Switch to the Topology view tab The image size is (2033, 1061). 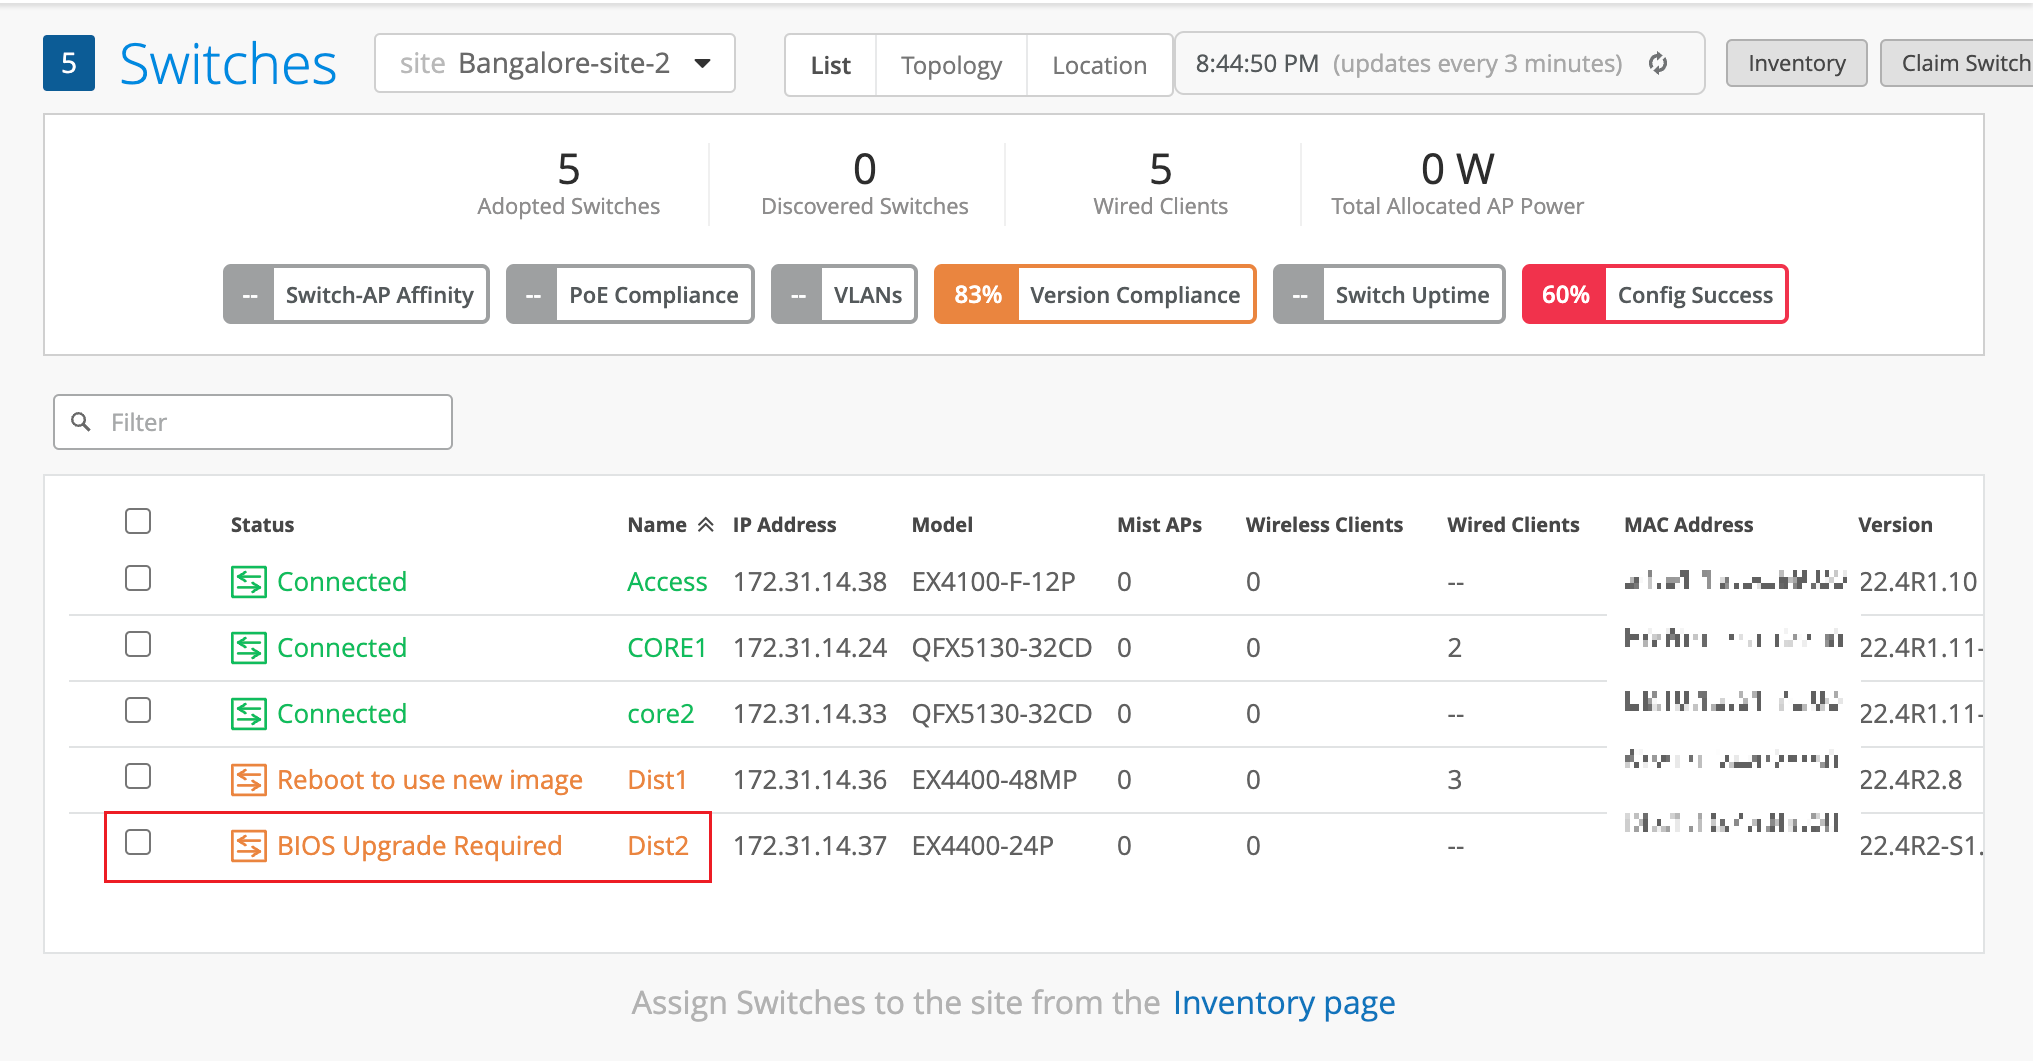[x=951, y=66]
